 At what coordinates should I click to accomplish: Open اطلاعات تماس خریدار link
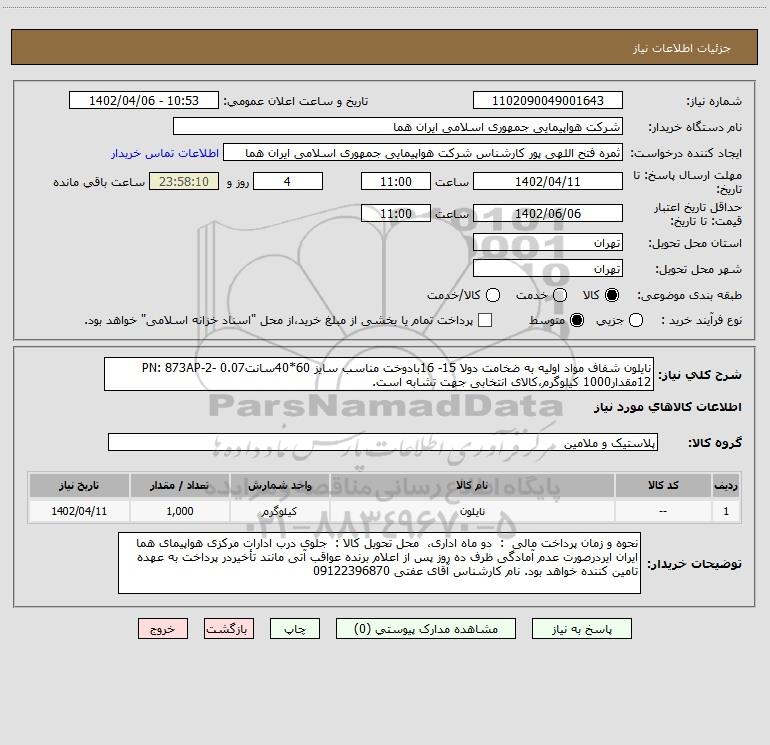(x=165, y=153)
